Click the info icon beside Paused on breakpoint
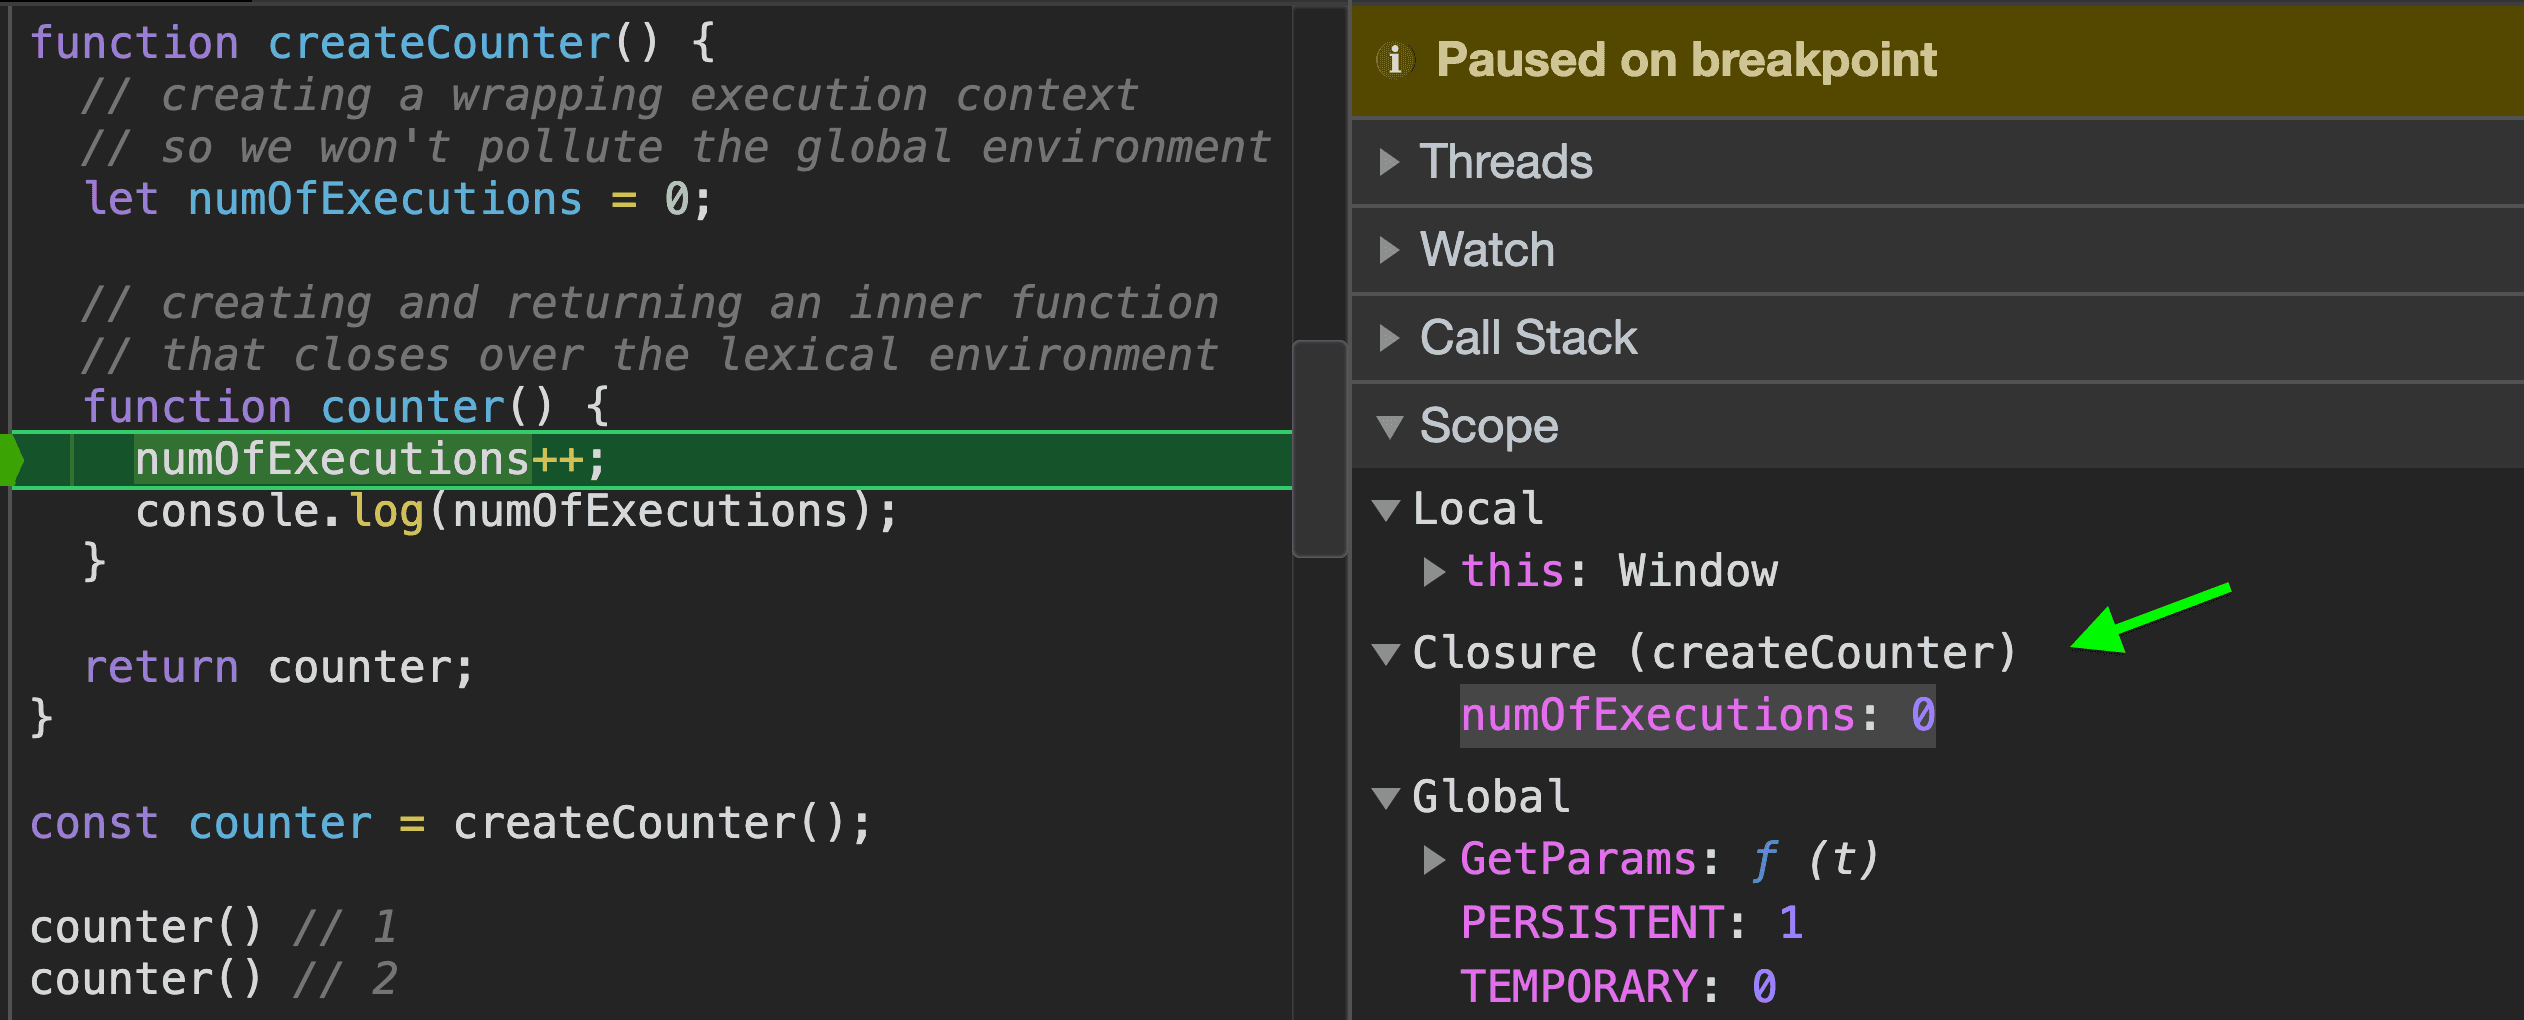Screen dimensions: 2524x1020 [1395, 60]
